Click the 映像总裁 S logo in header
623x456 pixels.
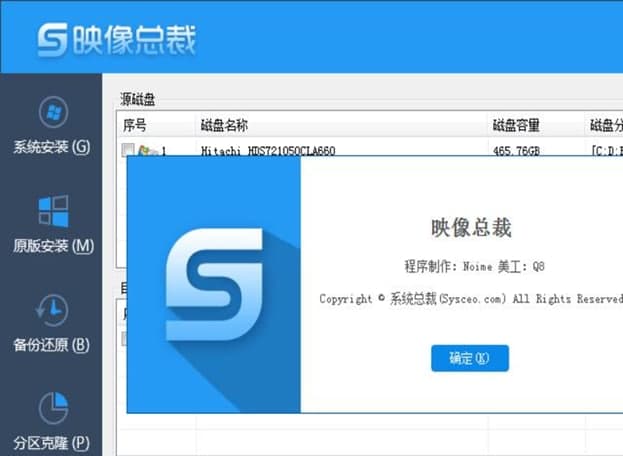[x=52, y=39]
